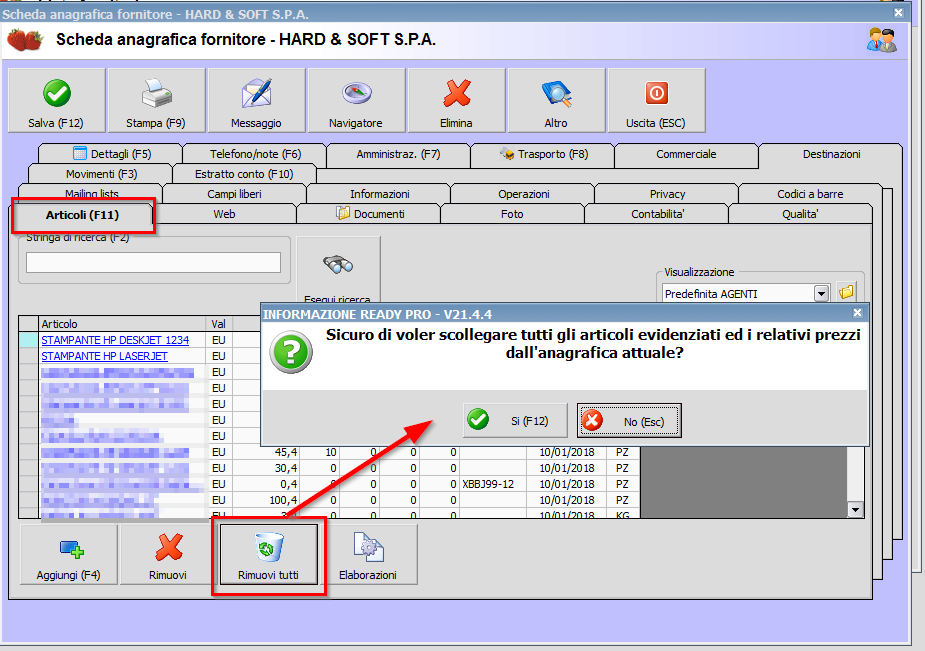Viewport: 925px width, 651px height.
Task: Click the Esegui ricerca binoculars button
Action: point(338,270)
